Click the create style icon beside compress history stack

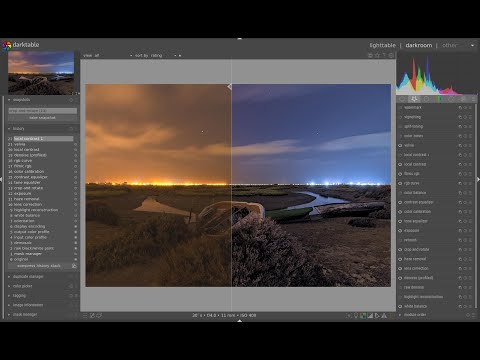(74, 266)
